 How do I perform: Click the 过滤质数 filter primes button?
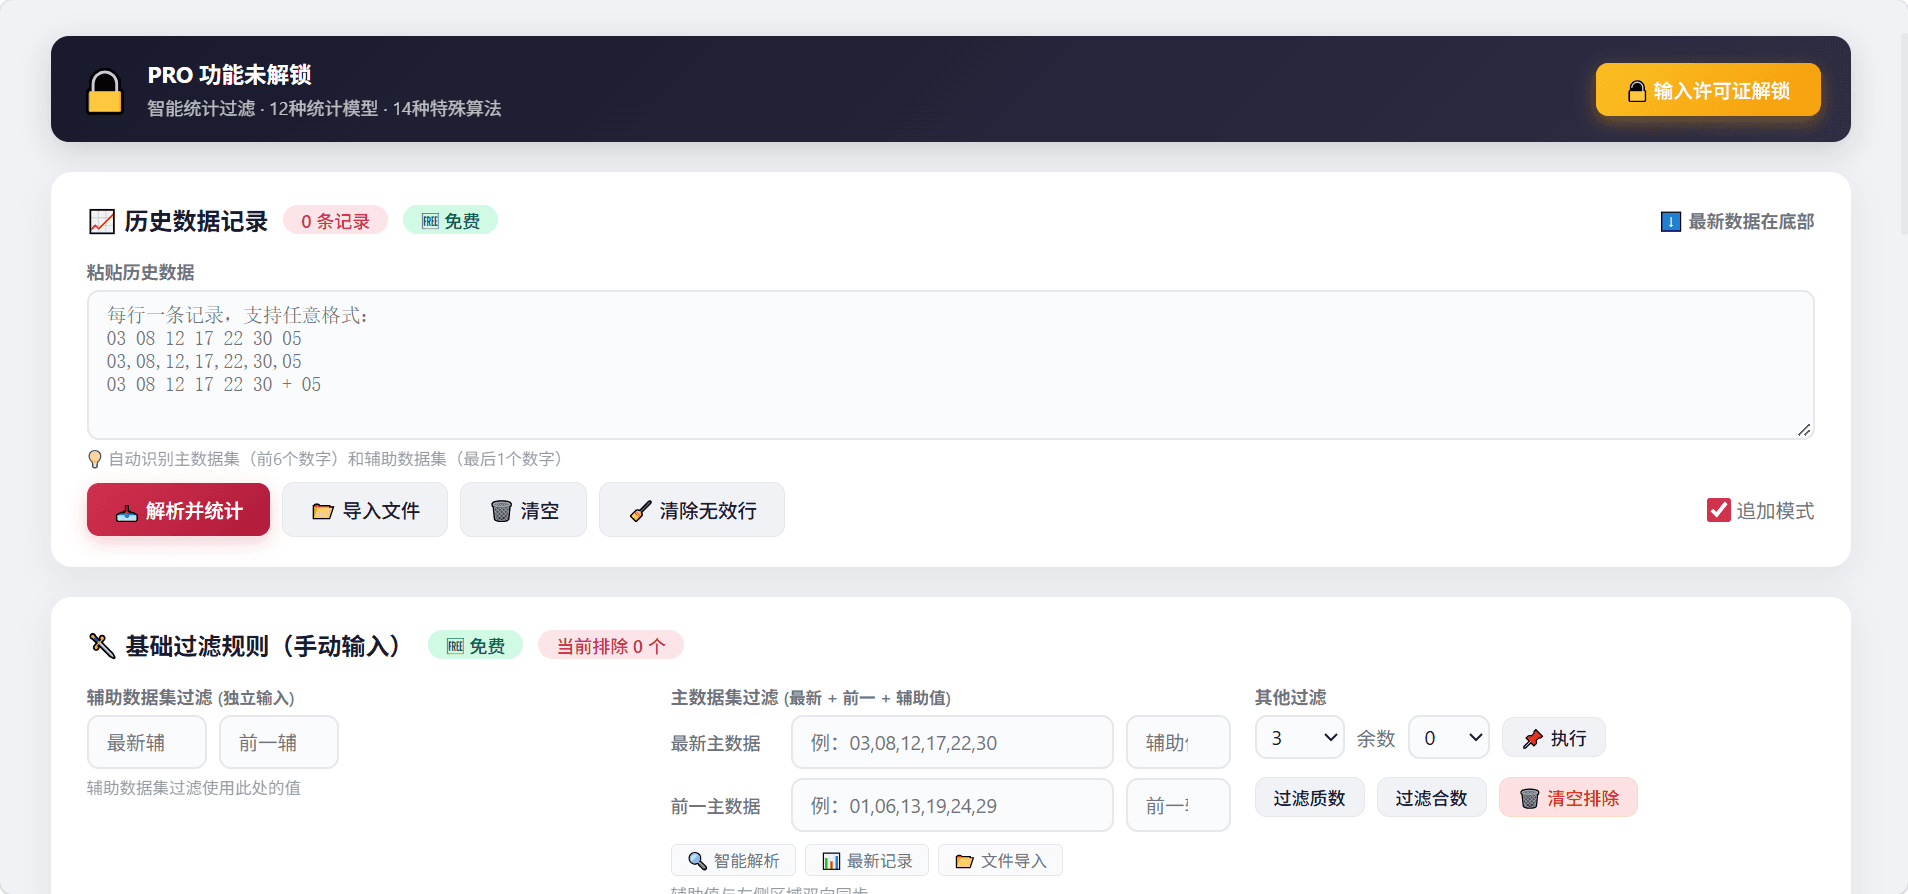coord(1310,798)
